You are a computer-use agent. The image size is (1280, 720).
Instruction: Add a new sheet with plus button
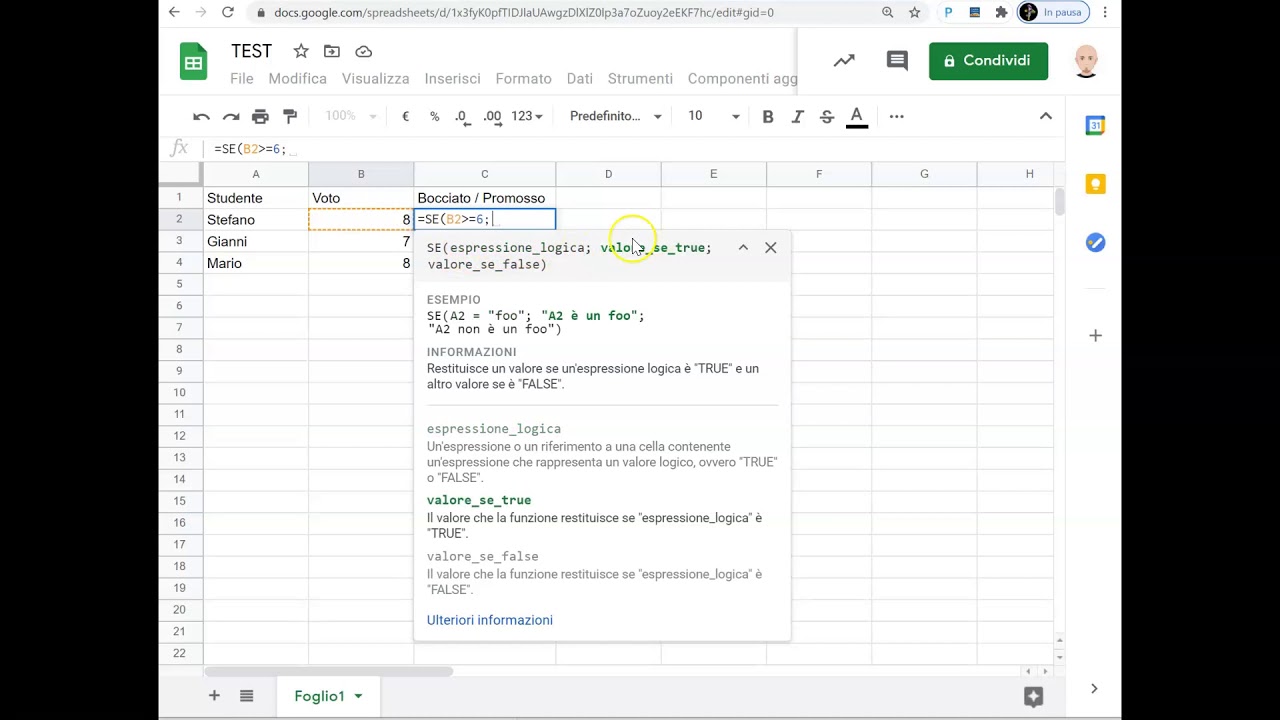(214, 696)
